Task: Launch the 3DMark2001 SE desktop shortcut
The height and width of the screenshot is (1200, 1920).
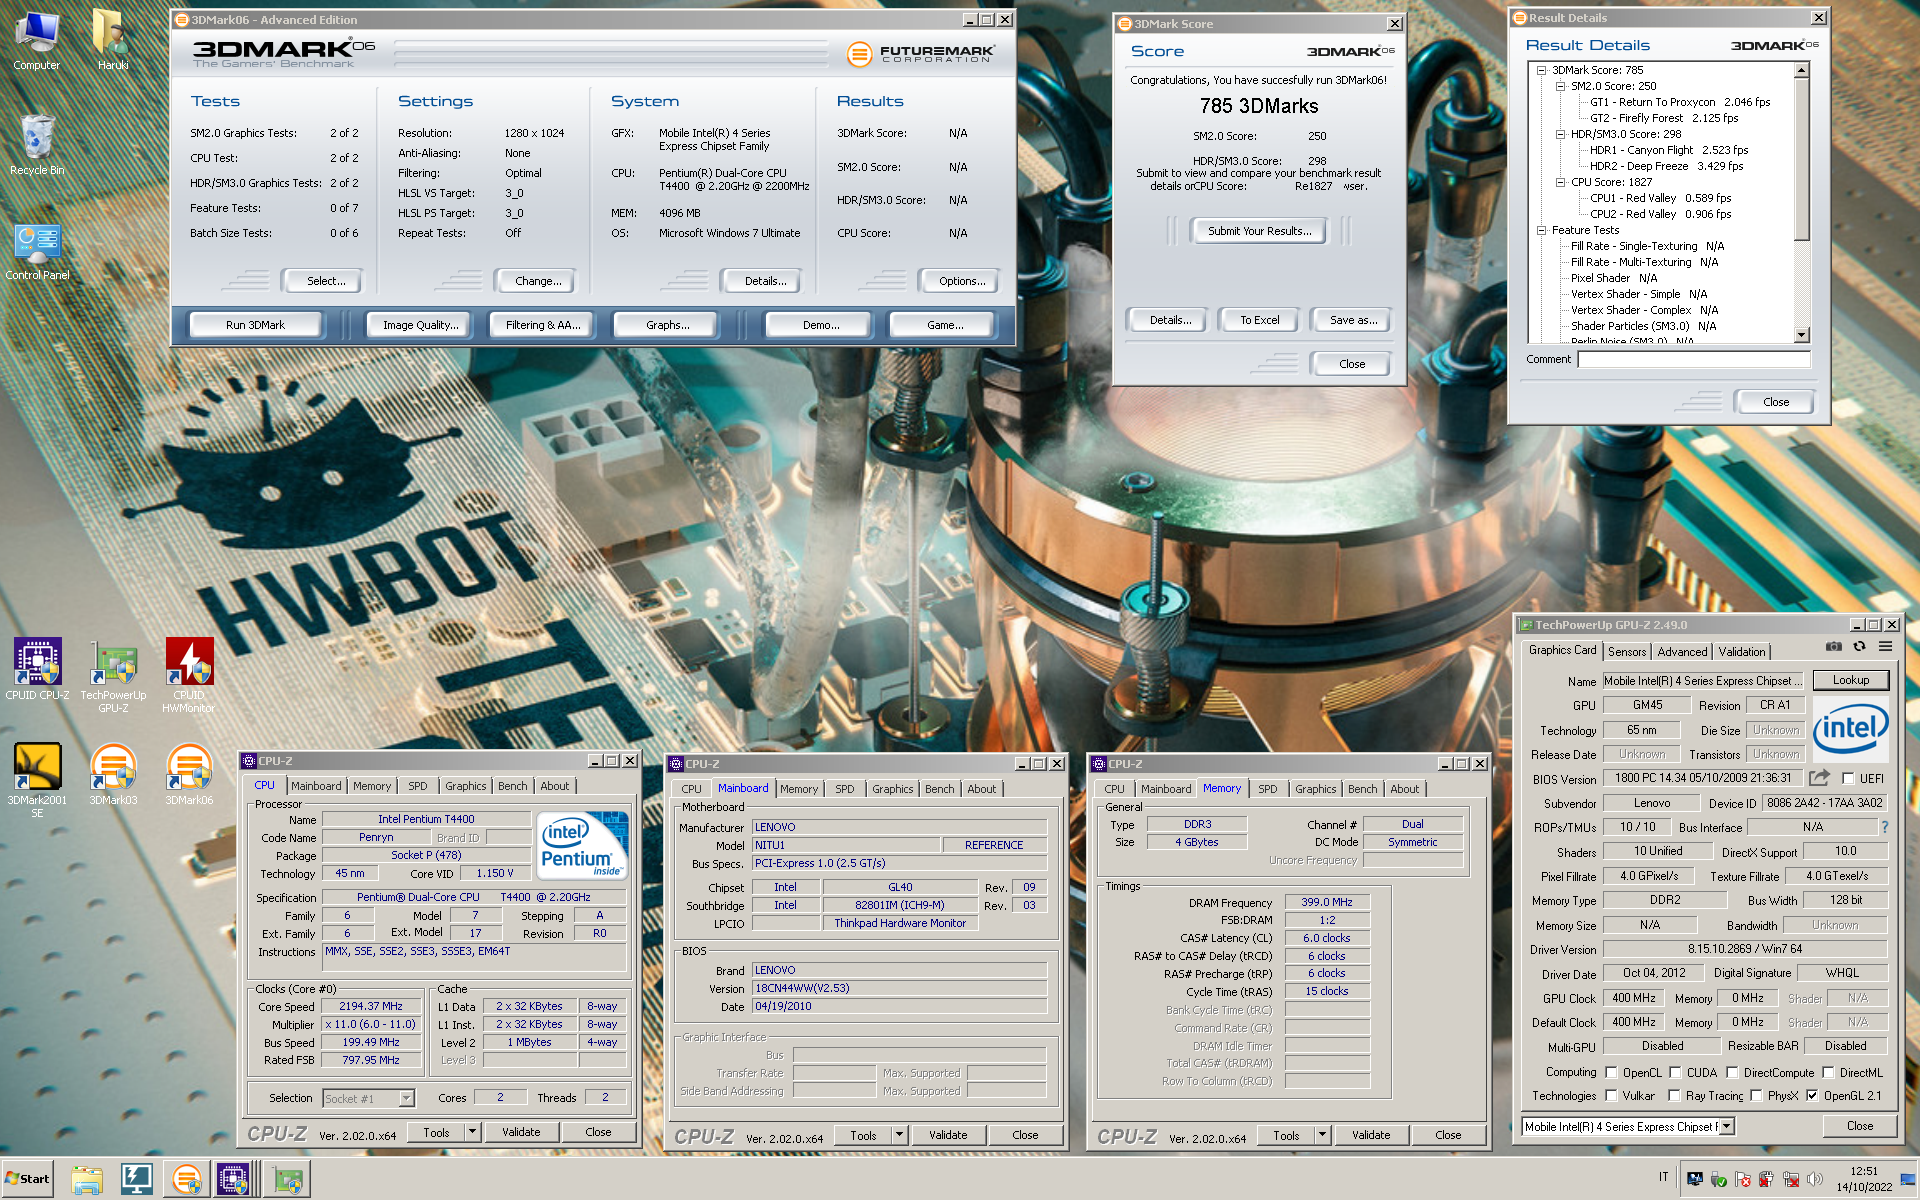Action: click(x=37, y=780)
